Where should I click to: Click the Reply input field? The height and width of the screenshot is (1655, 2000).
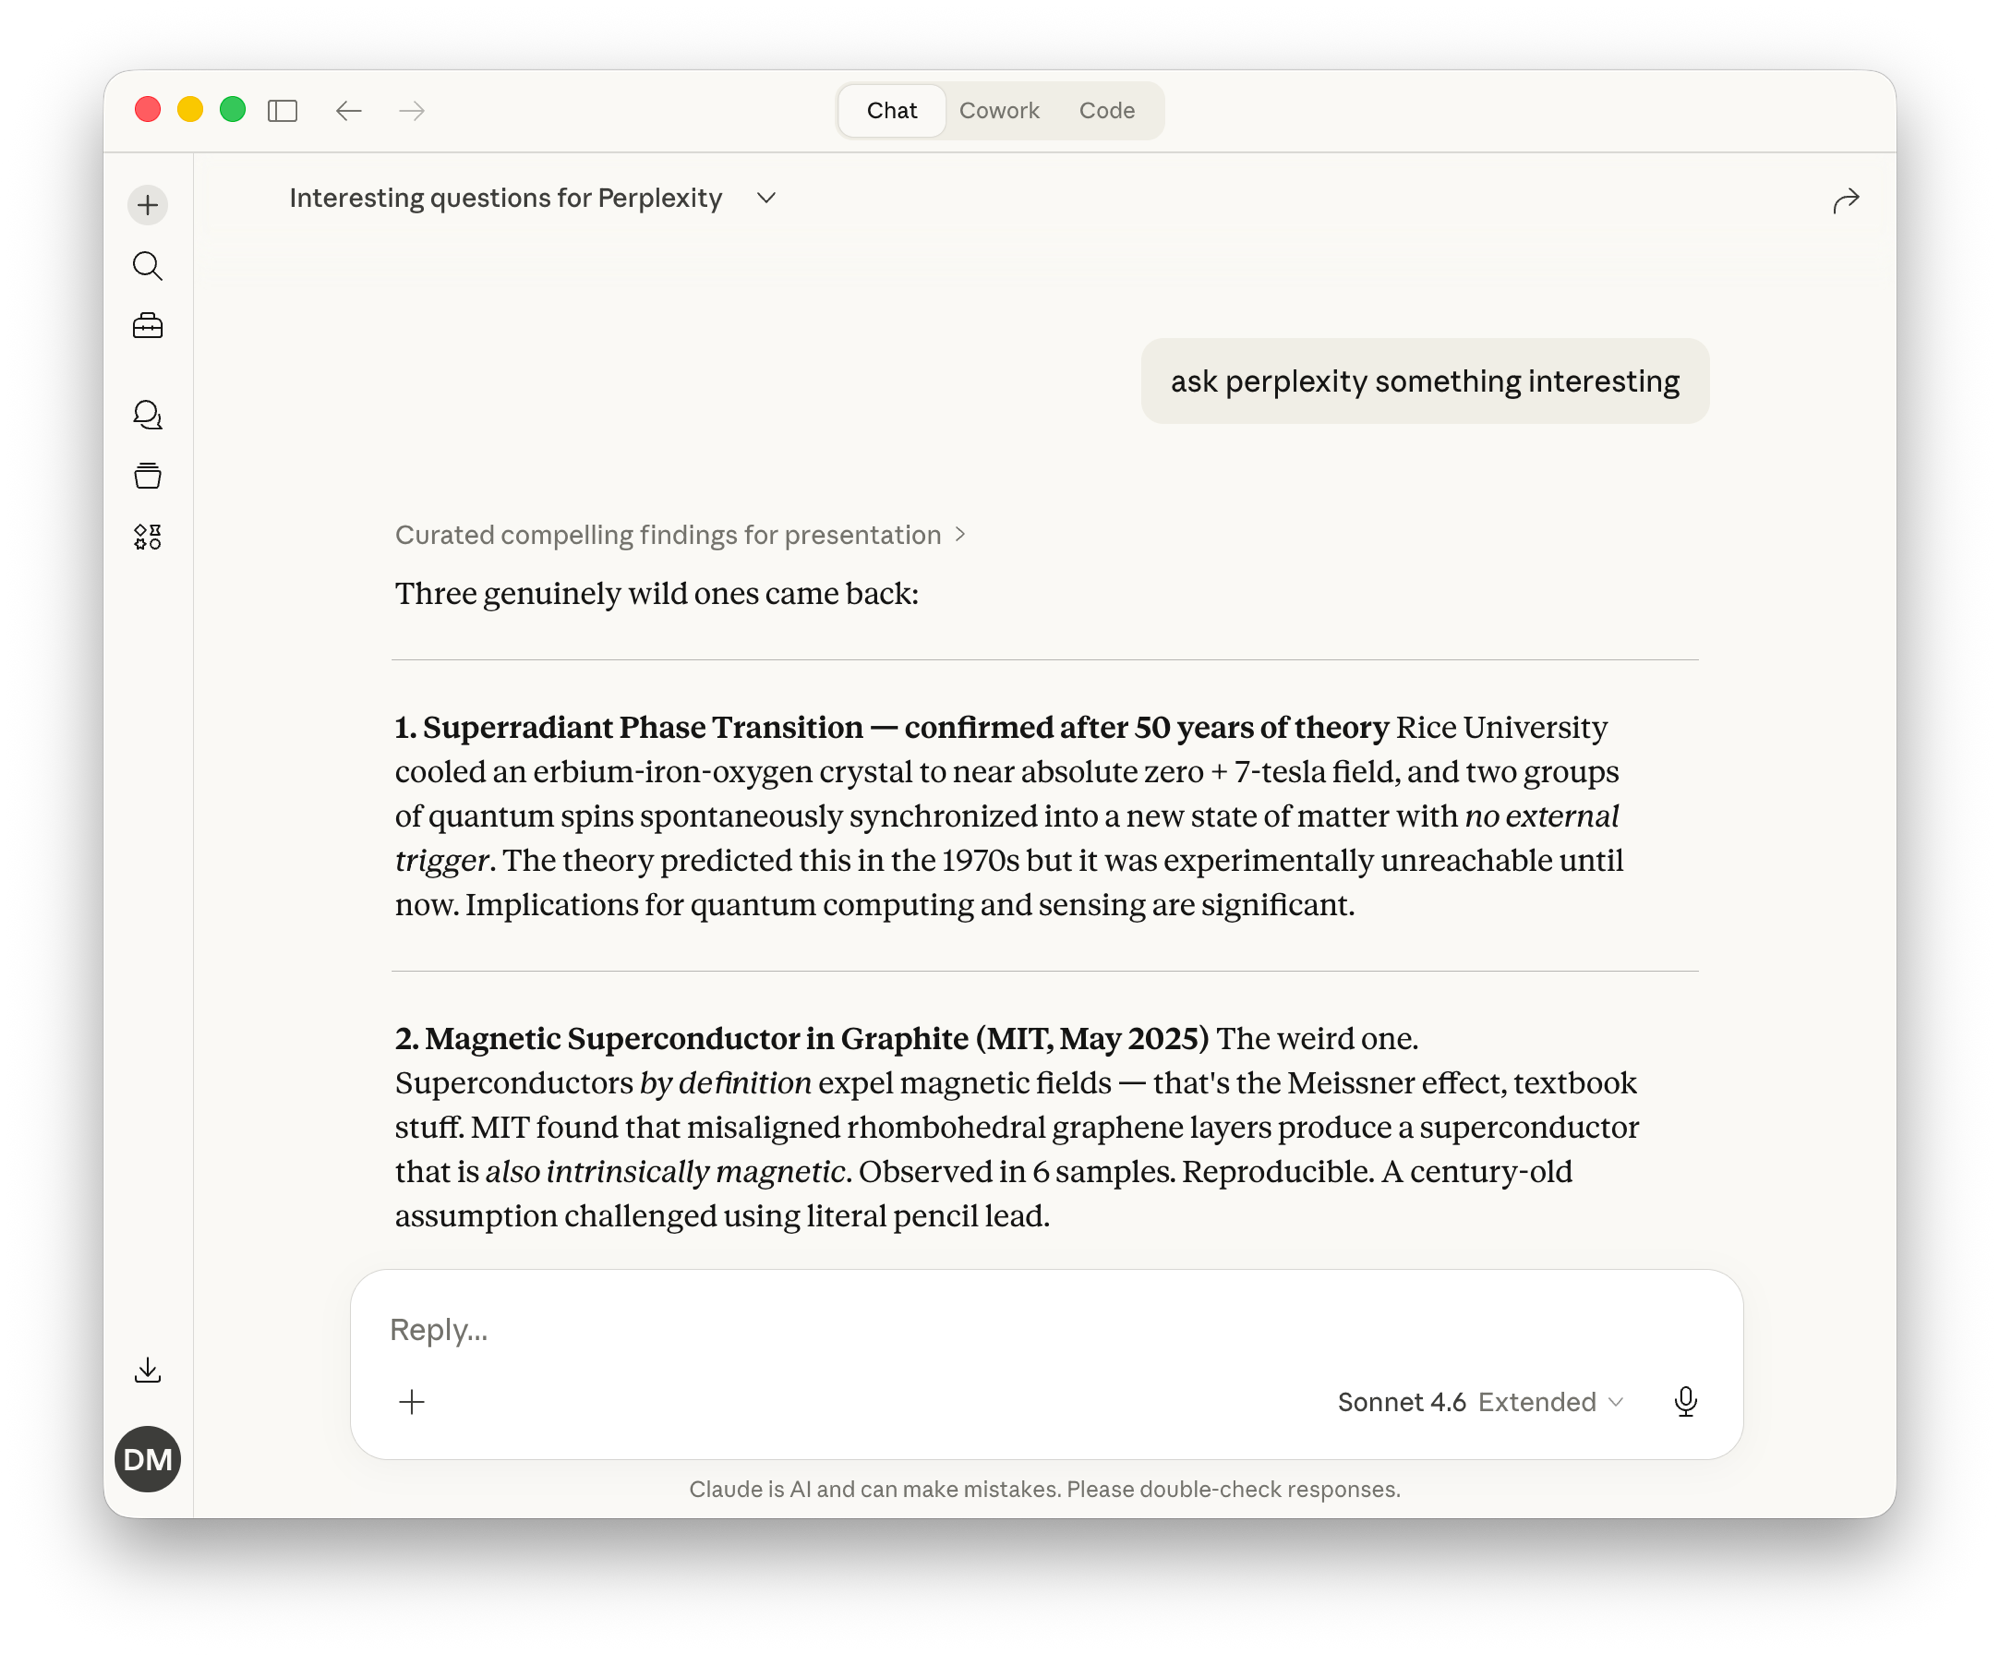click(x=700, y=1330)
